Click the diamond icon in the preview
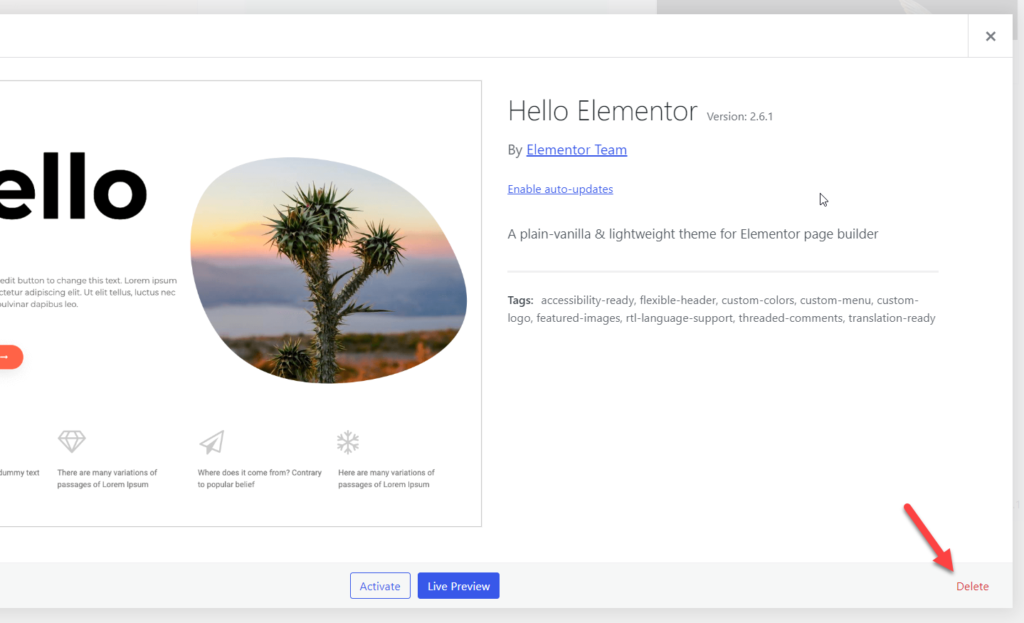1024x623 pixels. point(72,441)
